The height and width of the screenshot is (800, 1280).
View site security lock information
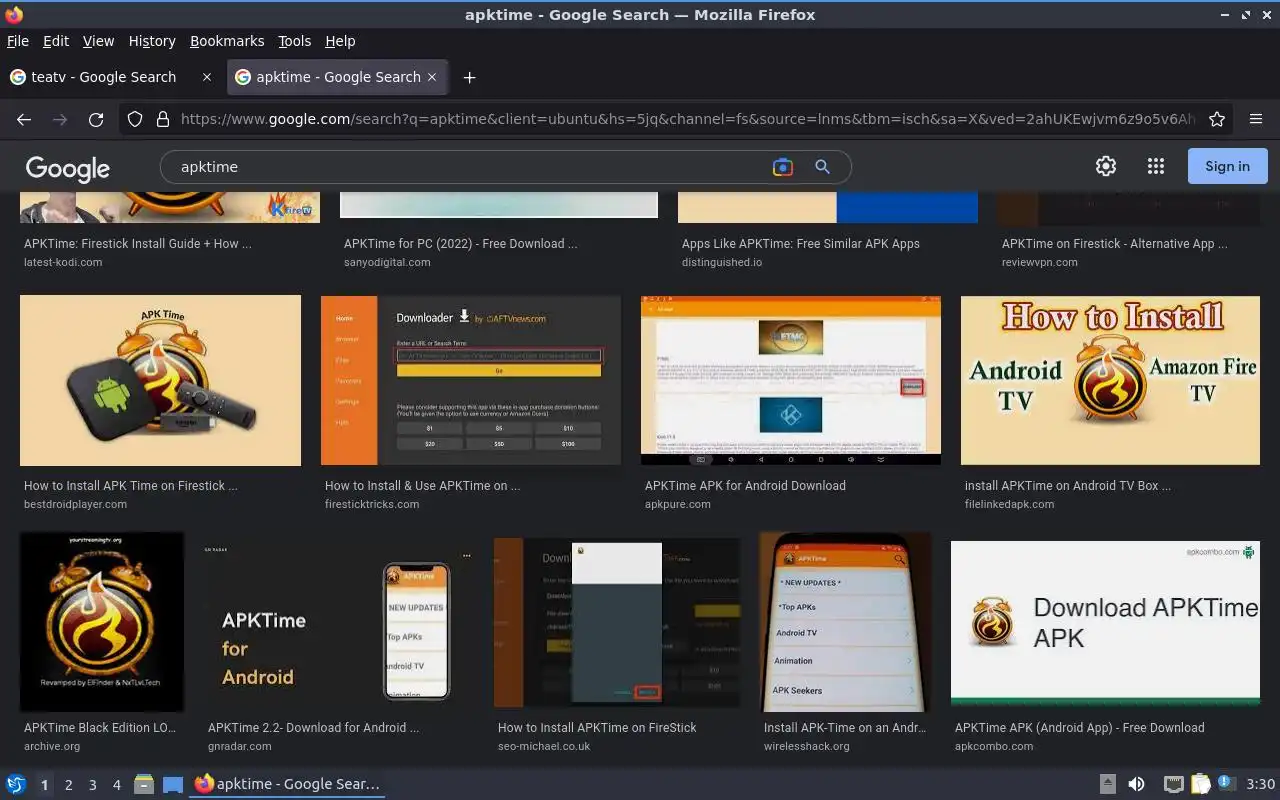[x=163, y=119]
